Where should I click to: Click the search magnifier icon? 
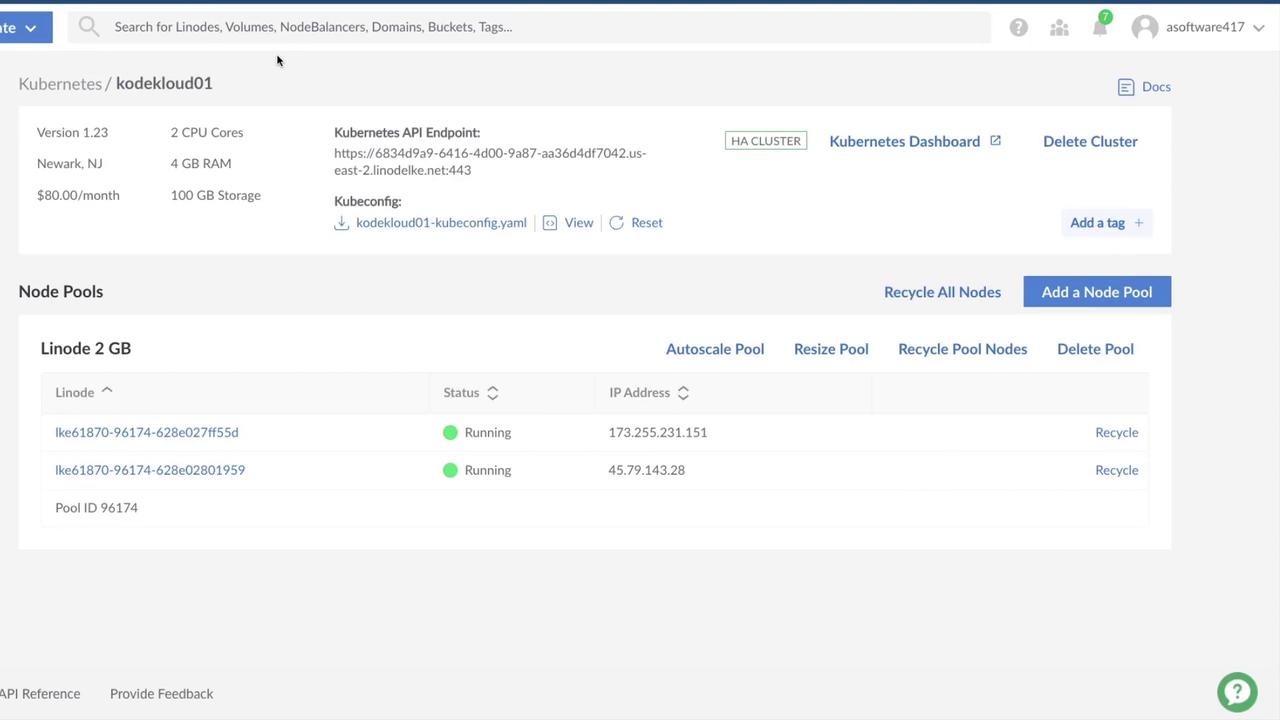point(89,27)
